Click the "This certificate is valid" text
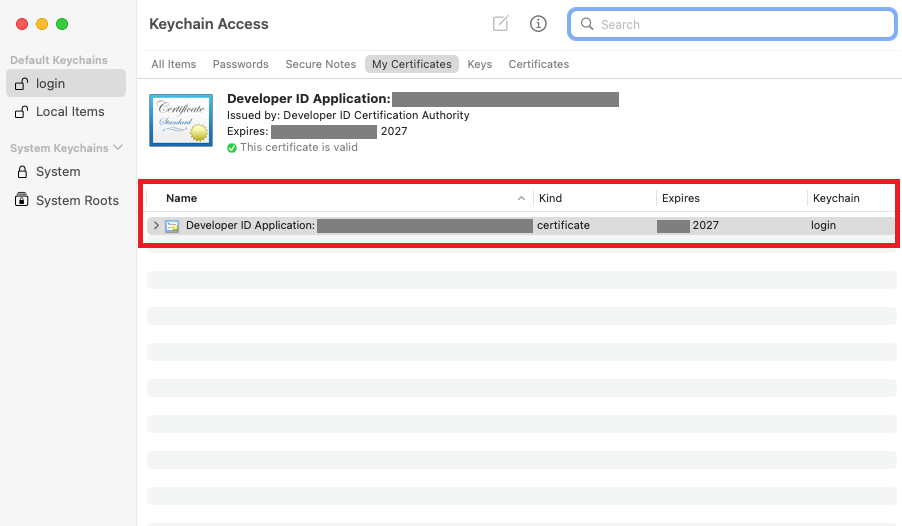The height and width of the screenshot is (526, 902). (299, 147)
